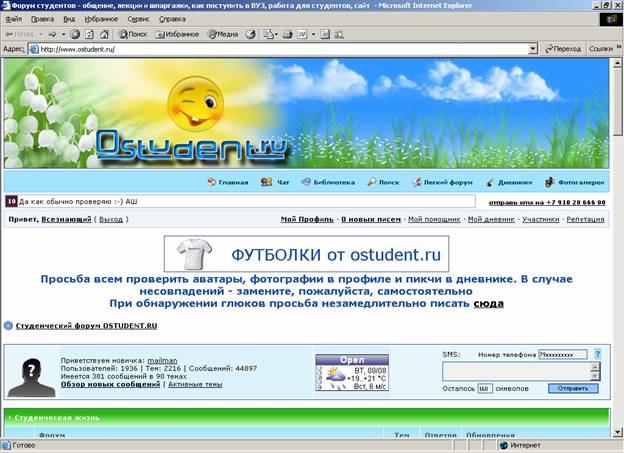
Task: Open the Библиотека site navigation link
Action: pyautogui.click(x=328, y=182)
